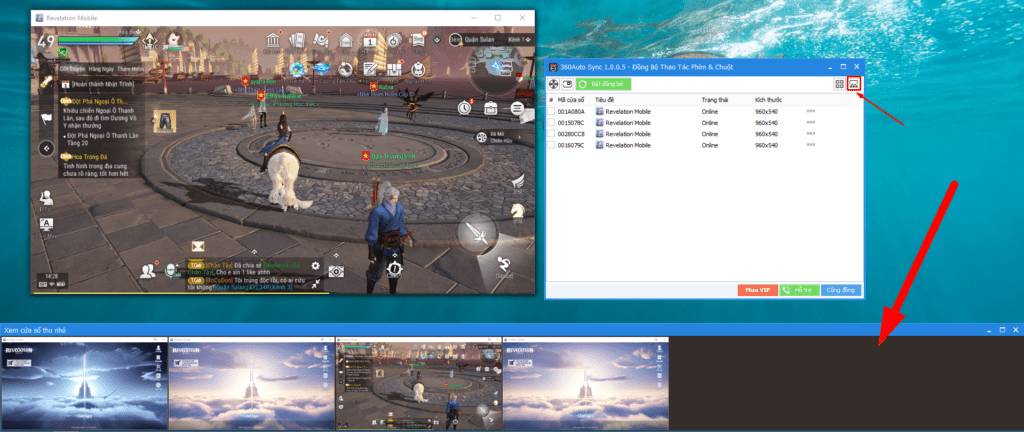The image size is (1024, 432).
Task: Switch 360Auto Sync to grid view icon
Action: (839, 84)
